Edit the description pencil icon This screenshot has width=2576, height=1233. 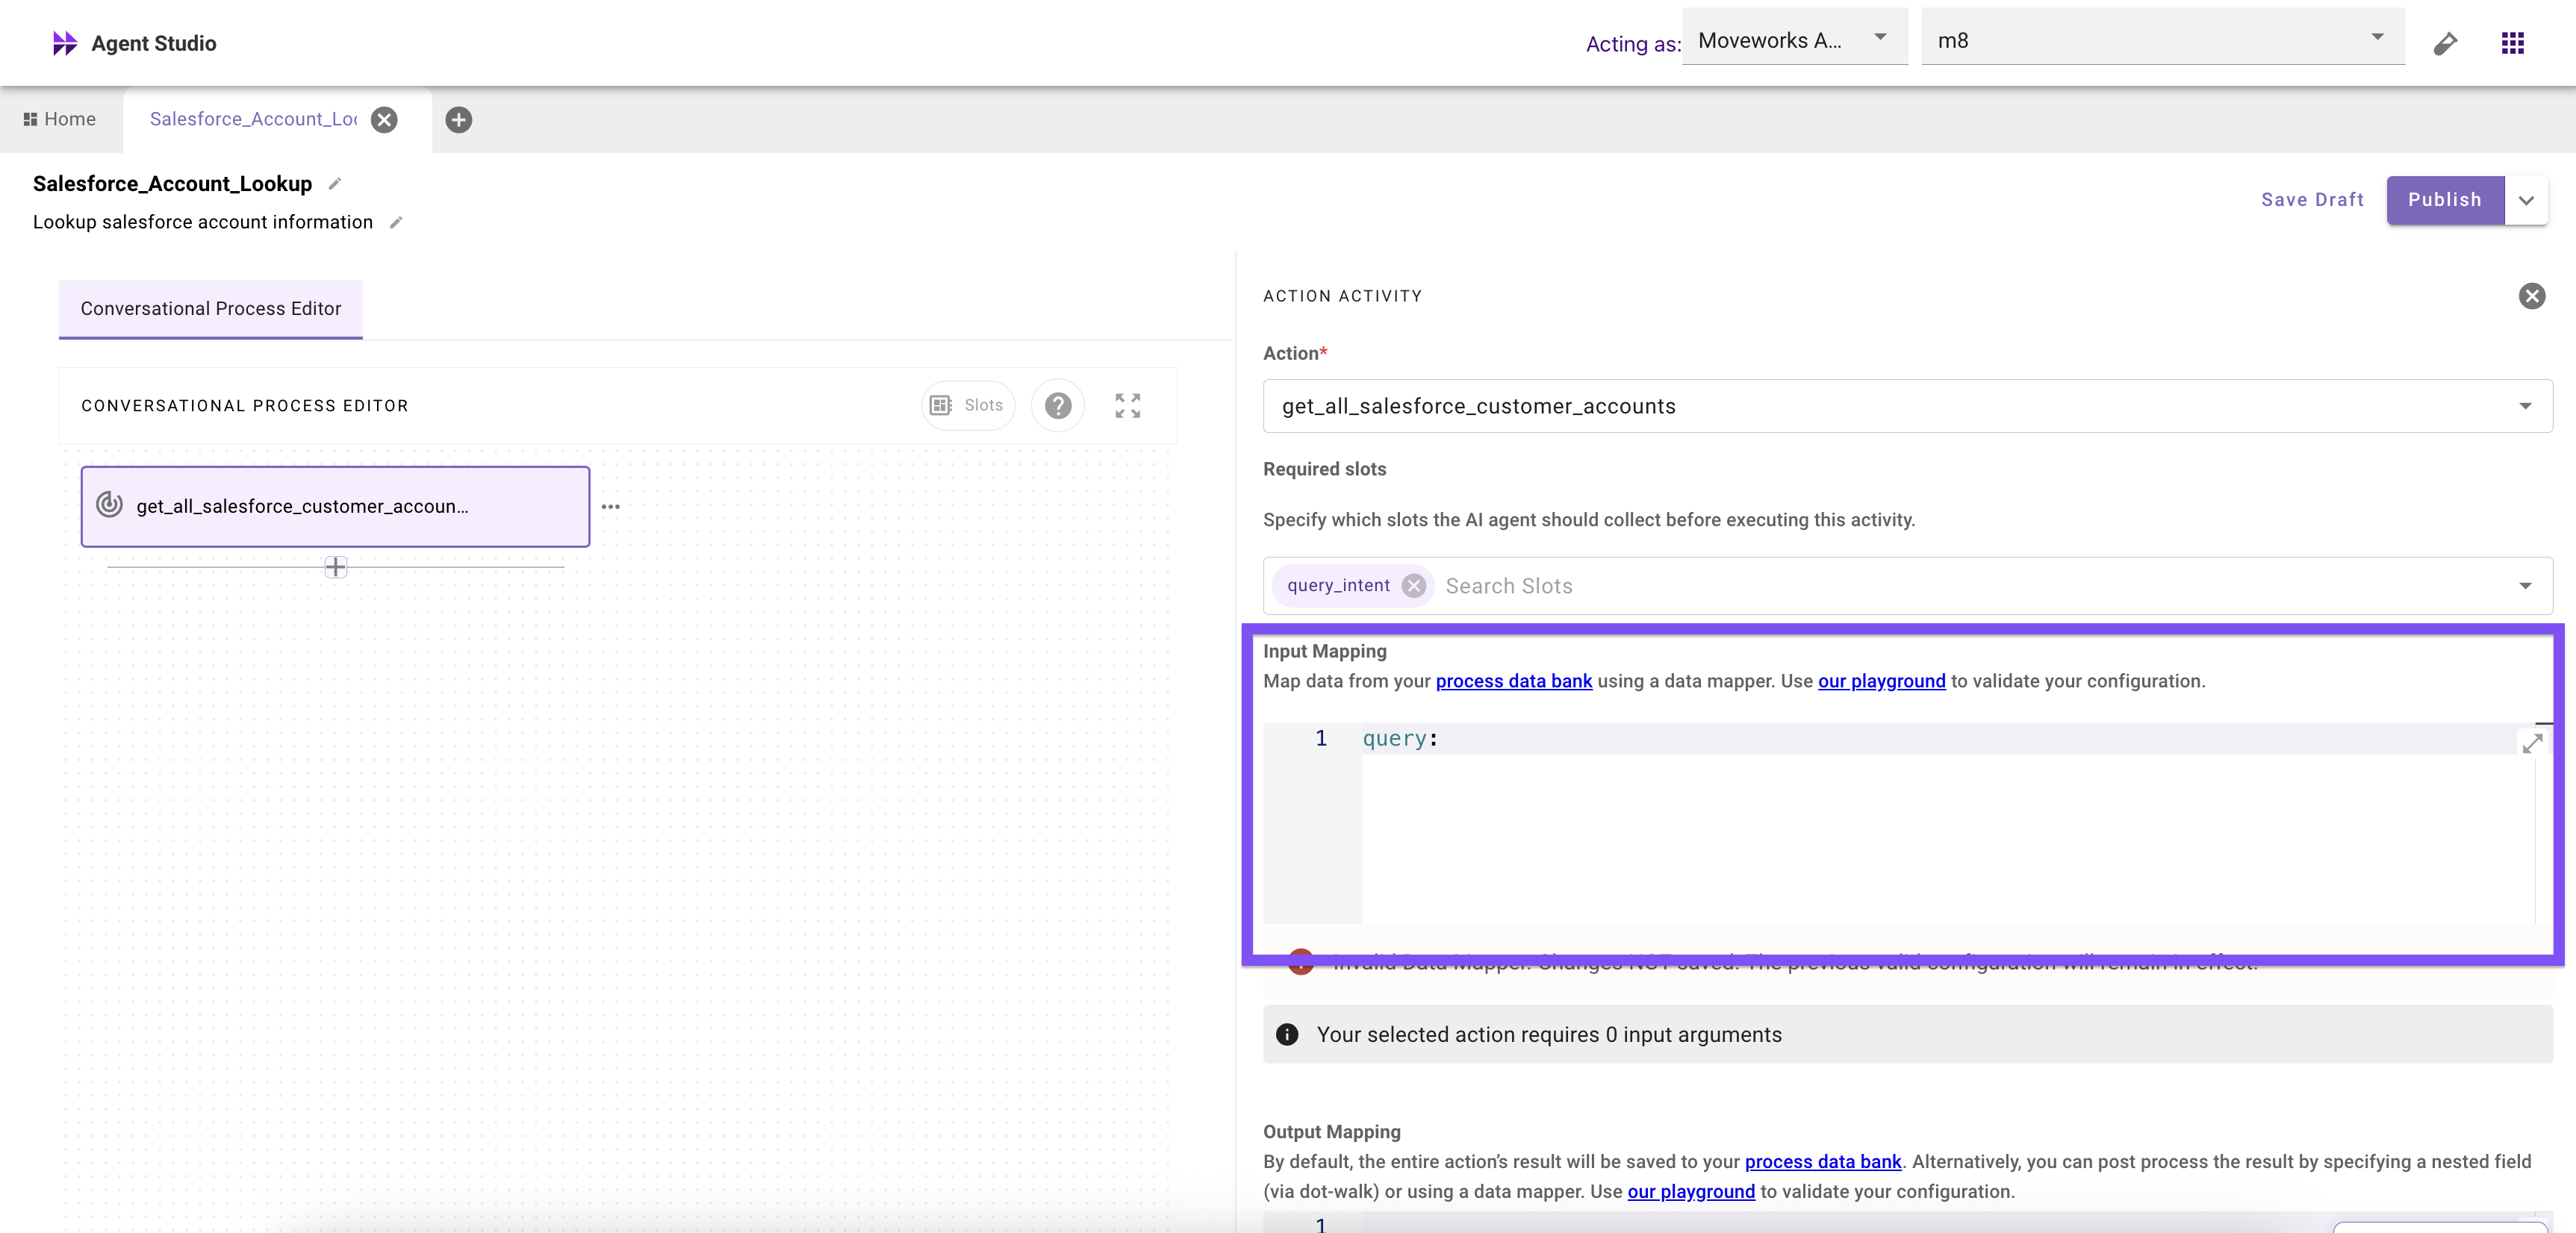pos(396,222)
